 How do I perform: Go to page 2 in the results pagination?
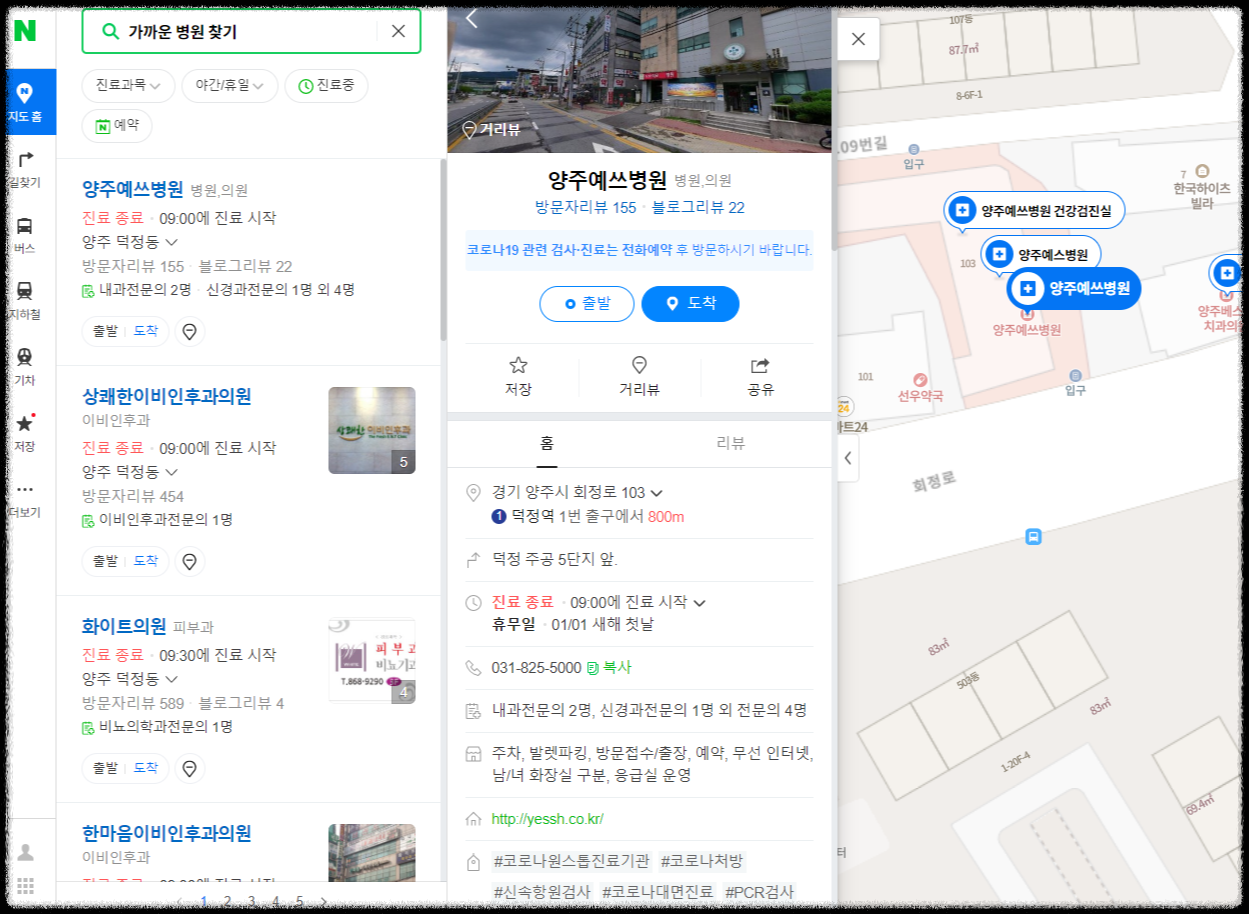tap(228, 900)
